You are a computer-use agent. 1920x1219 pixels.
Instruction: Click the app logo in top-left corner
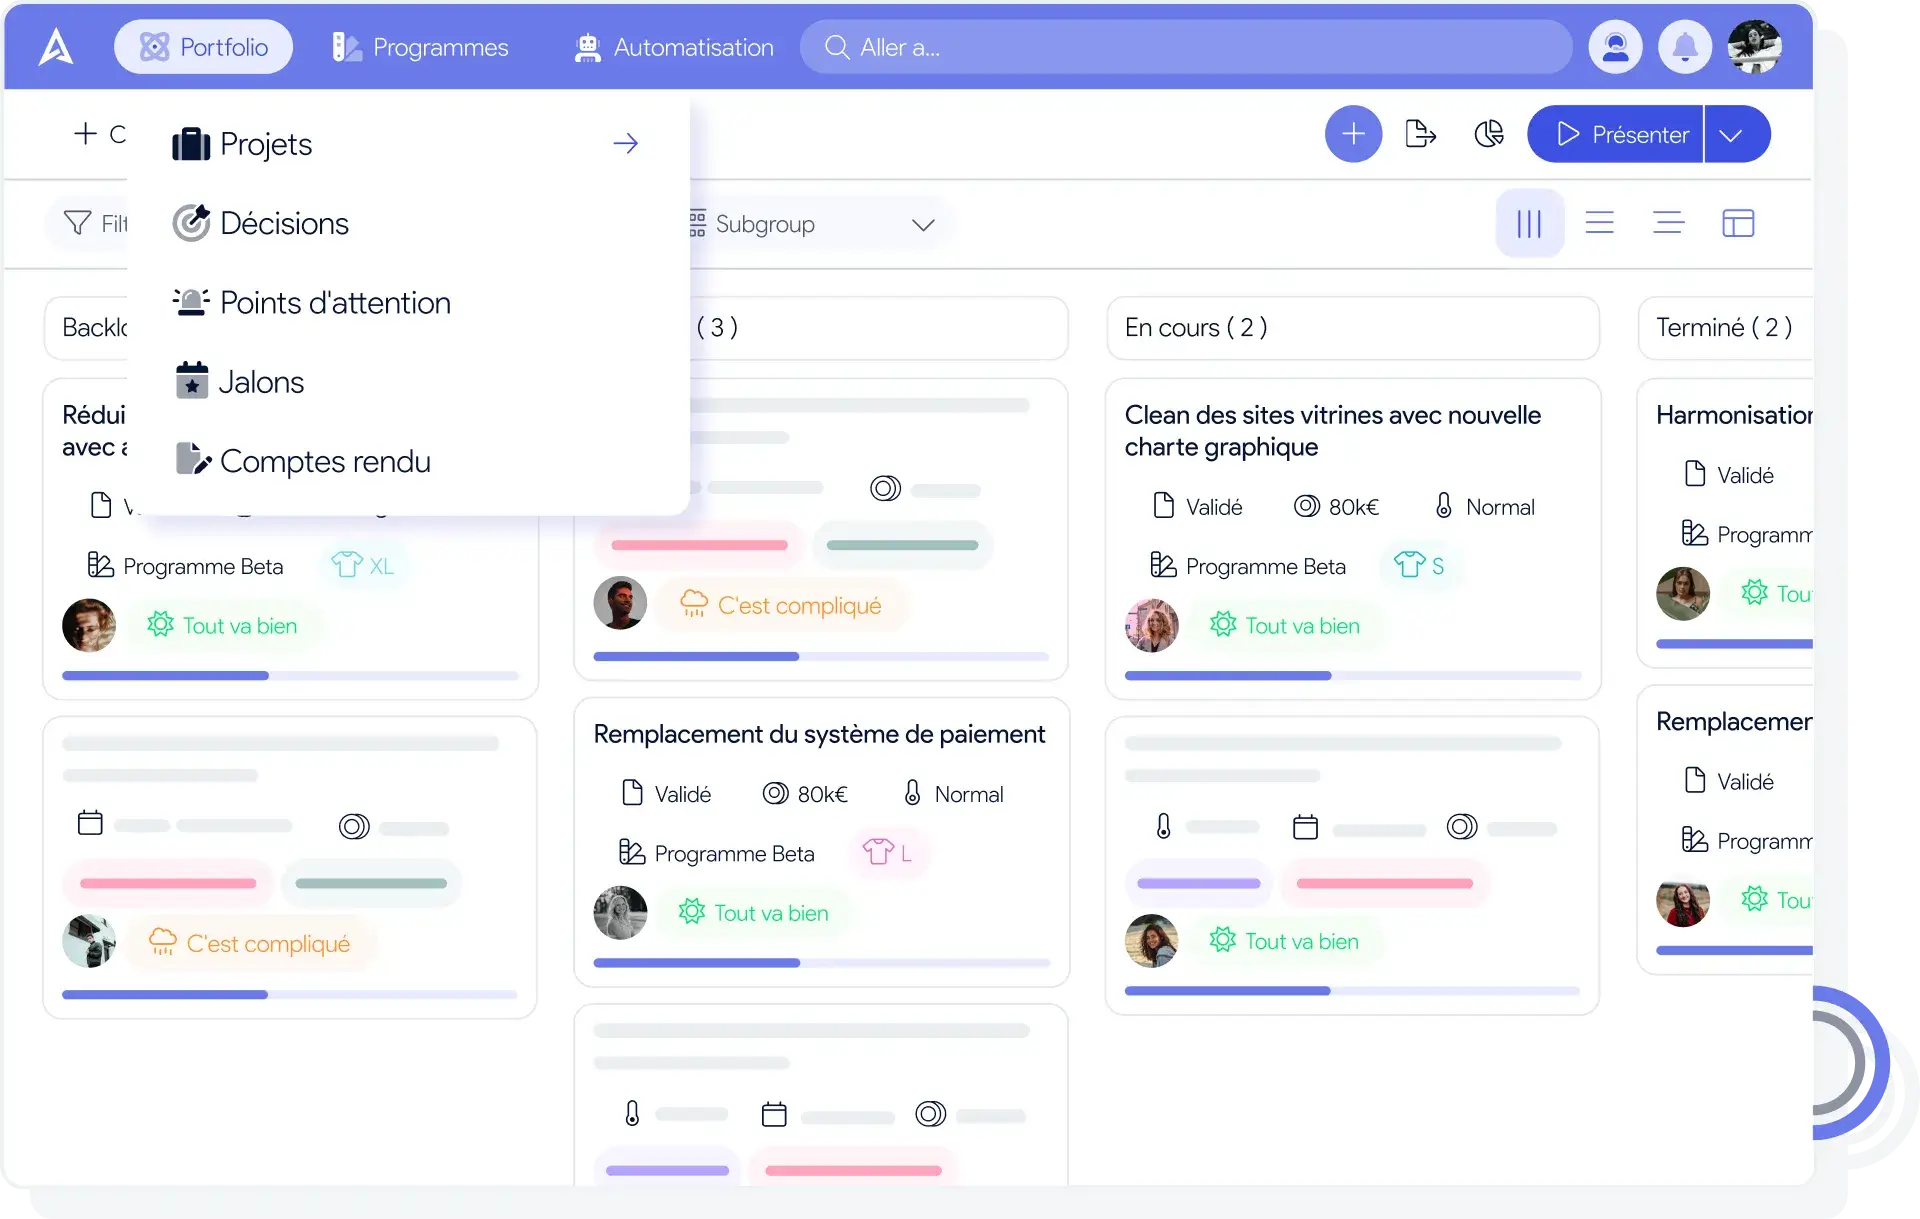tap(56, 47)
